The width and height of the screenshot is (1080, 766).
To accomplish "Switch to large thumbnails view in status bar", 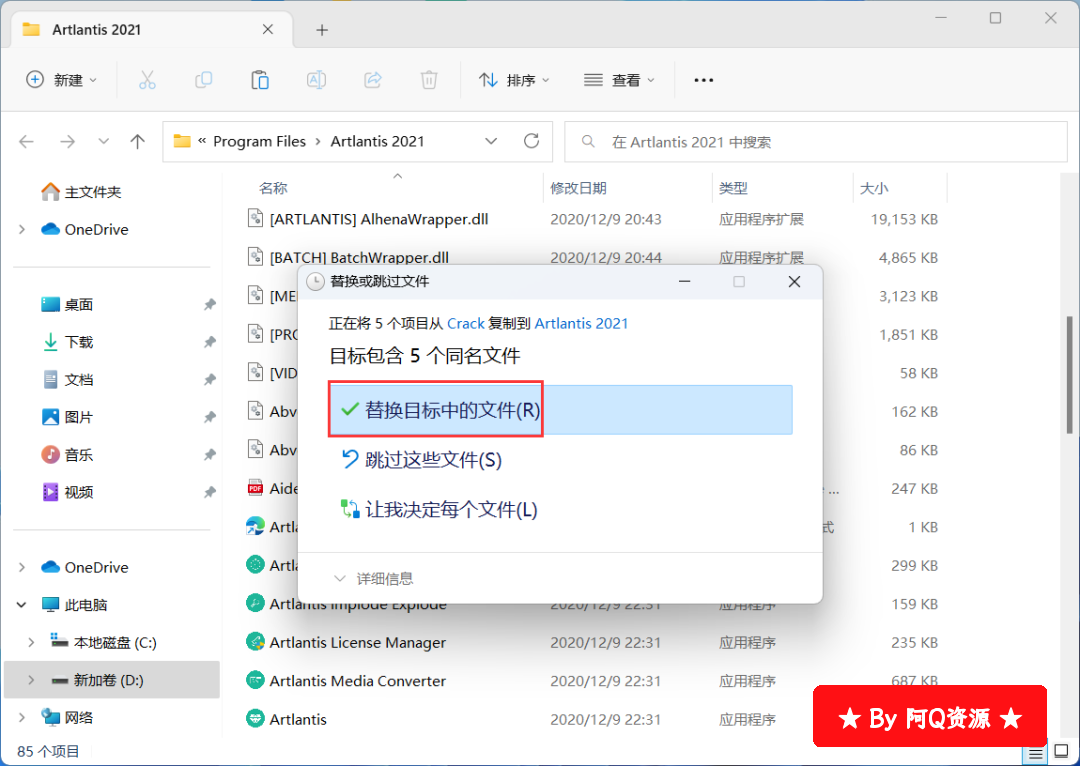I will coord(1061,752).
